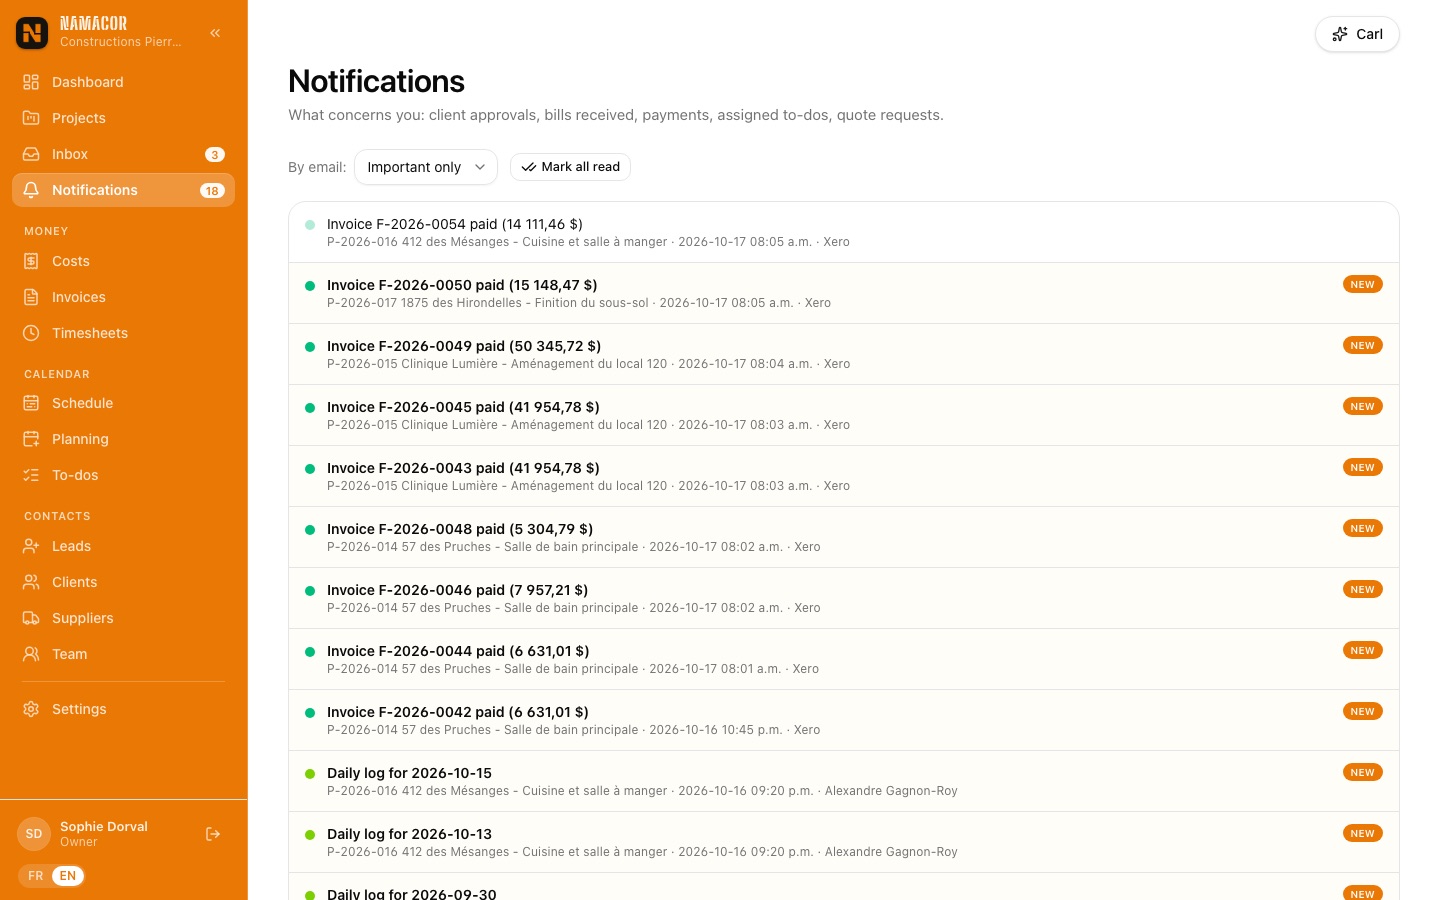Open the By email Important only dropdown
Viewport: 1440px width, 900px height.
click(426, 167)
